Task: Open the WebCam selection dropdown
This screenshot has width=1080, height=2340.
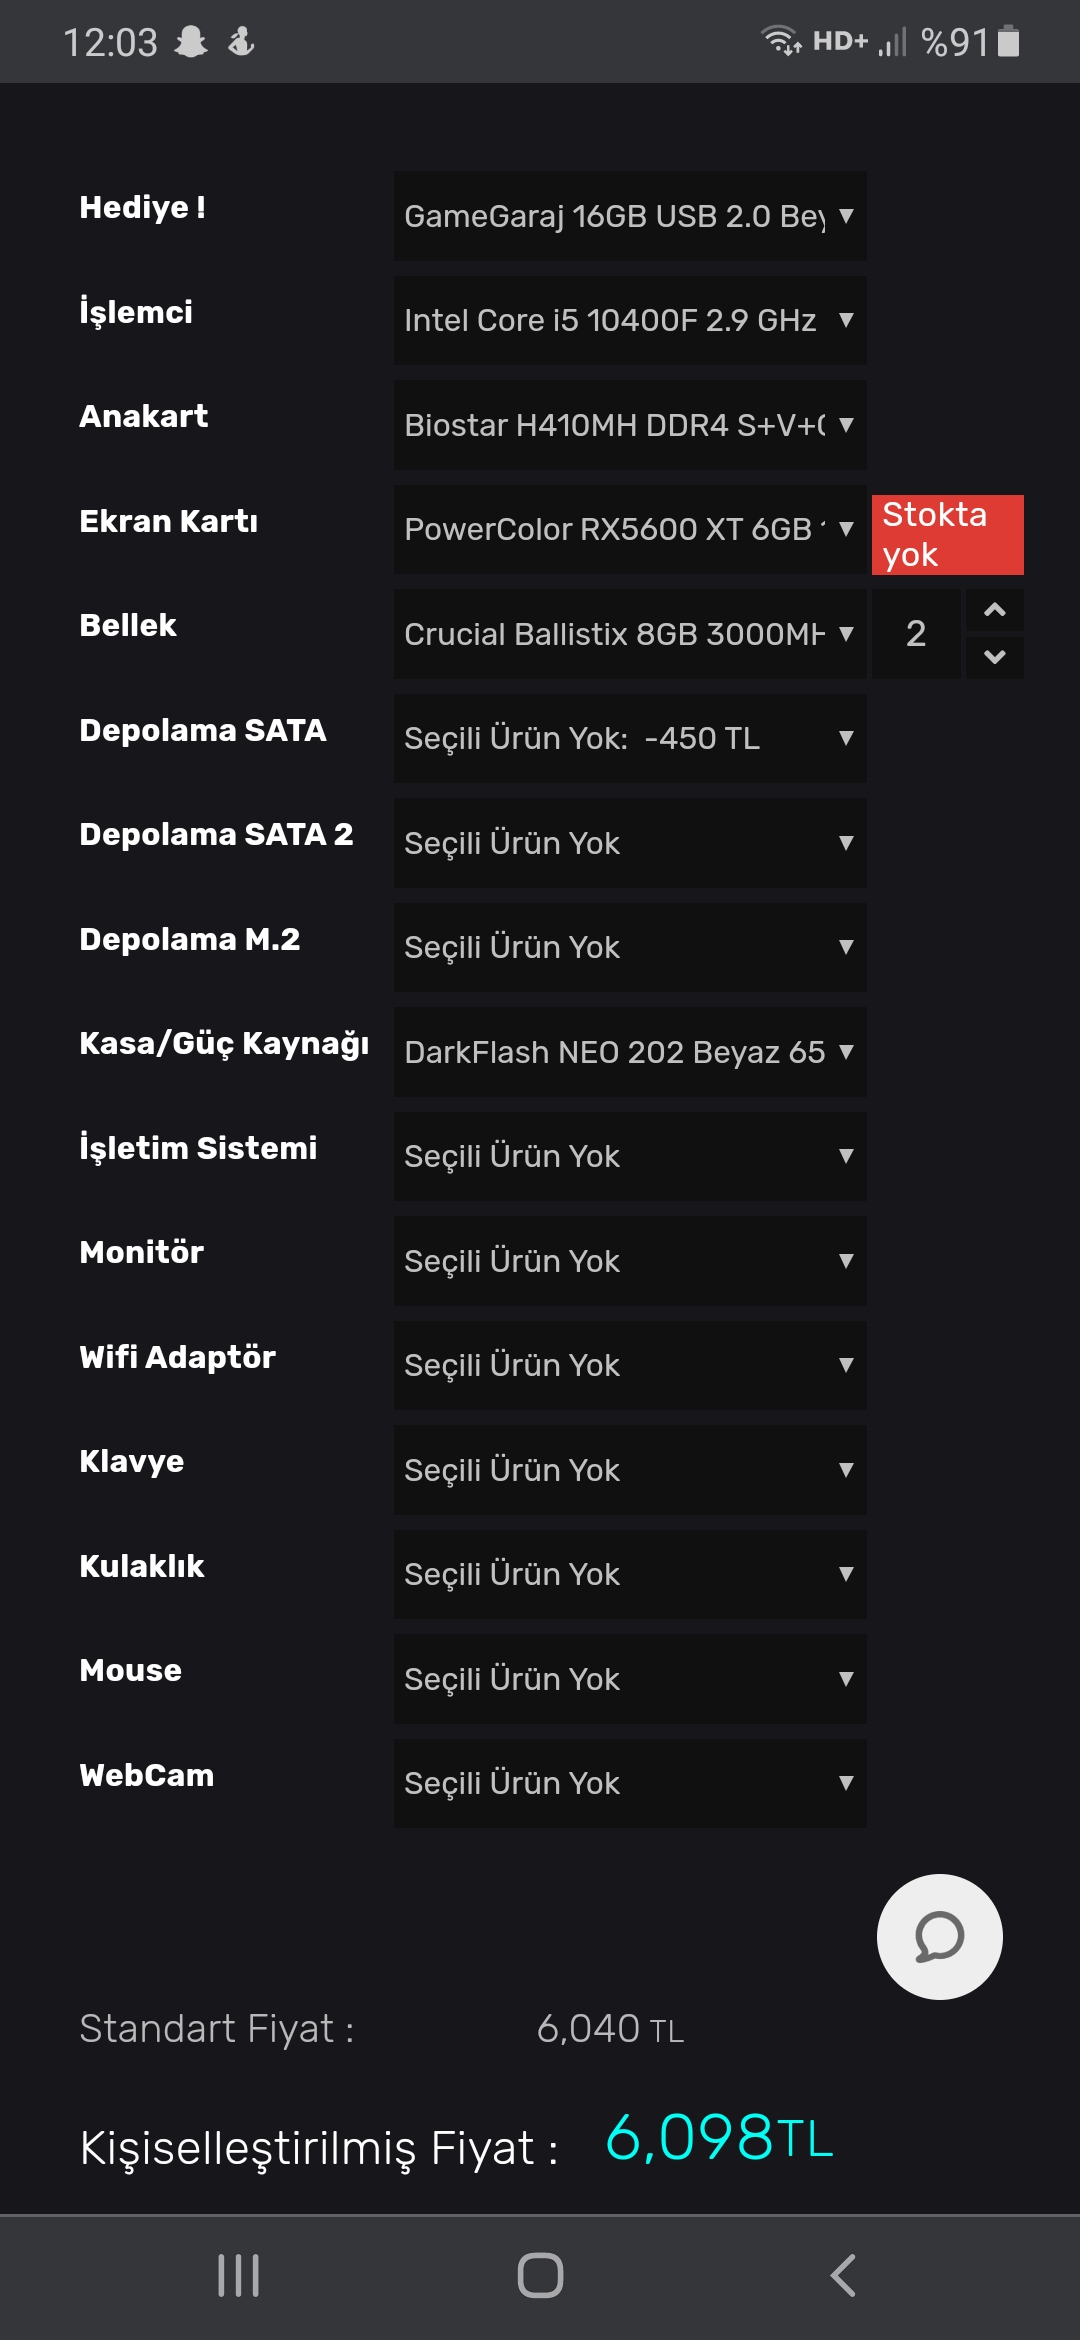Action: coord(630,1783)
